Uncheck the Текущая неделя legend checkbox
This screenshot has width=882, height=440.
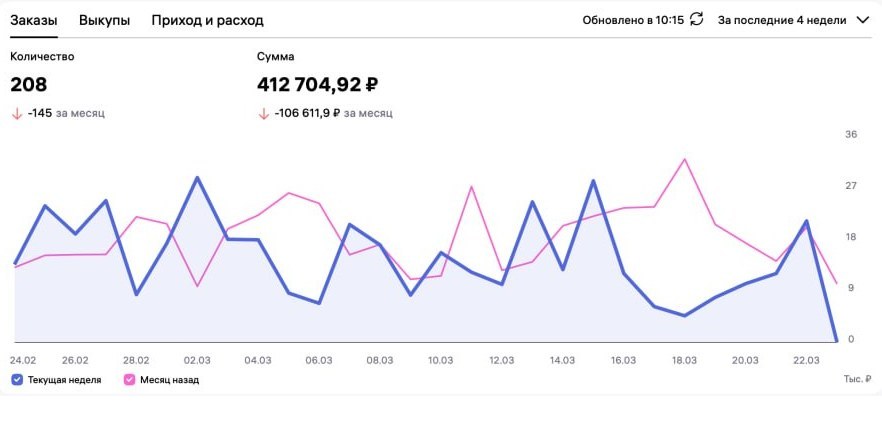[x=17, y=380]
